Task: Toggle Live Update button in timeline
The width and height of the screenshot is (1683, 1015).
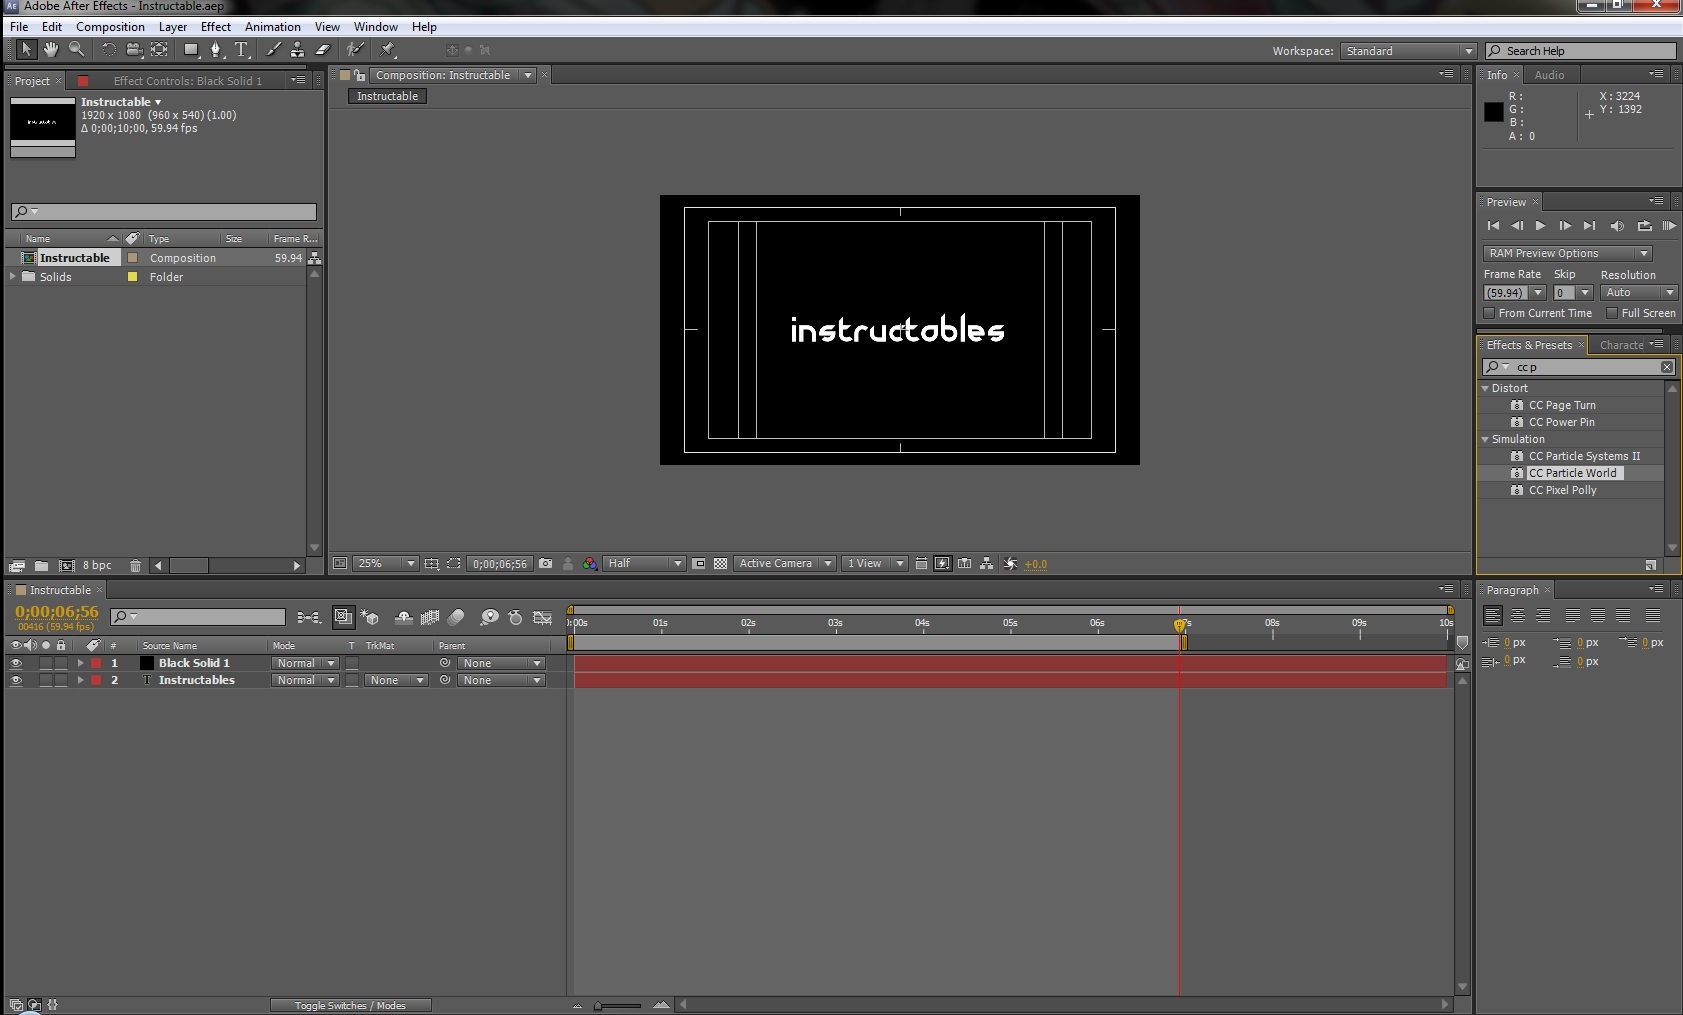Action: click(x=343, y=618)
